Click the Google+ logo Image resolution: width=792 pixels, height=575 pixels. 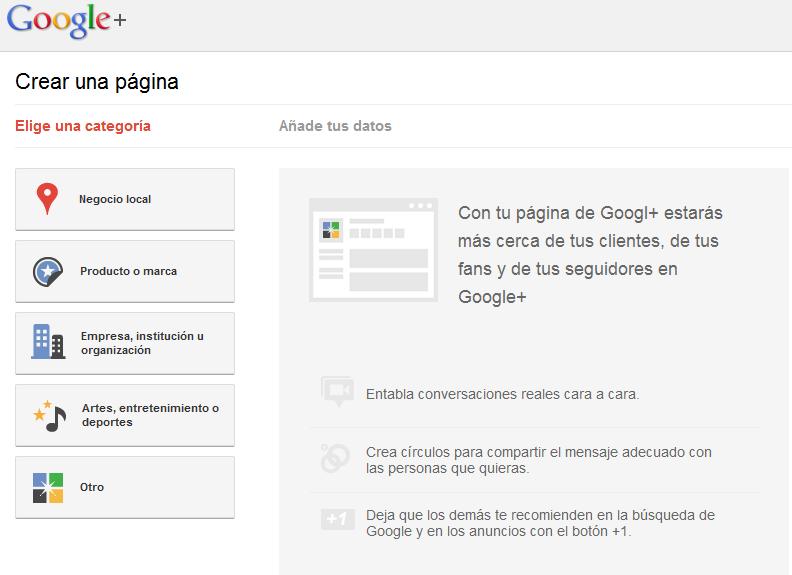pos(66,21)
